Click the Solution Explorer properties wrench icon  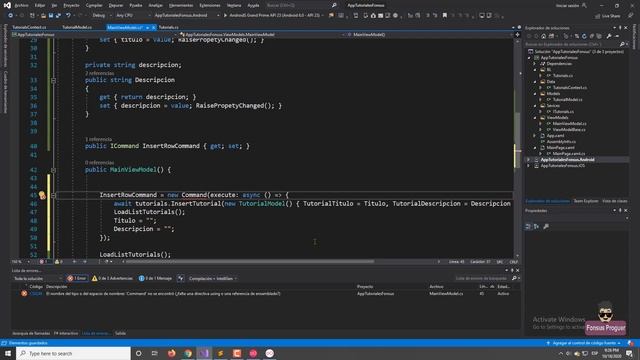[x=609, y=36]
